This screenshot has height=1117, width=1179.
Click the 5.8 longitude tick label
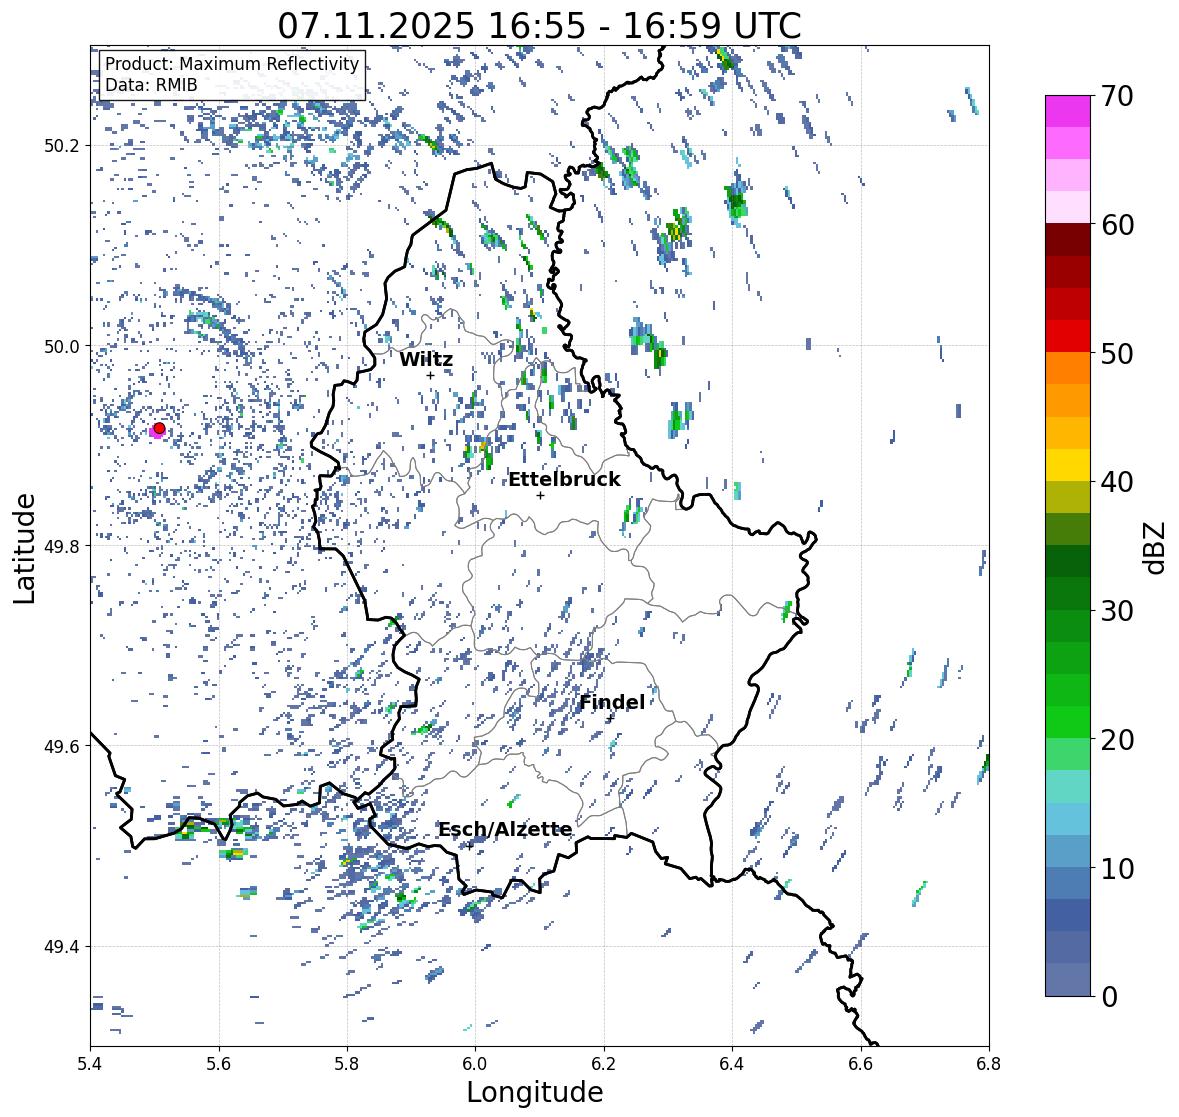click(x=347, y=1064)
